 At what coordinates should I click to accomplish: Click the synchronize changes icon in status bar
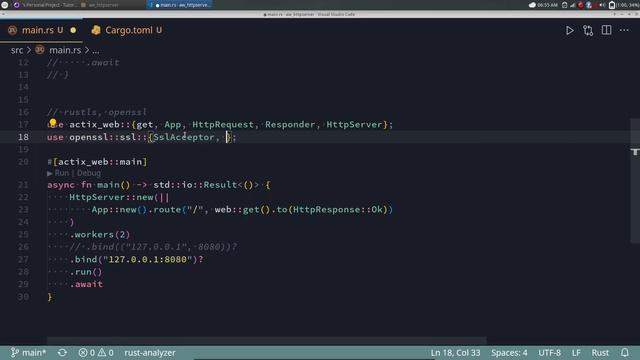coord(62,353)
